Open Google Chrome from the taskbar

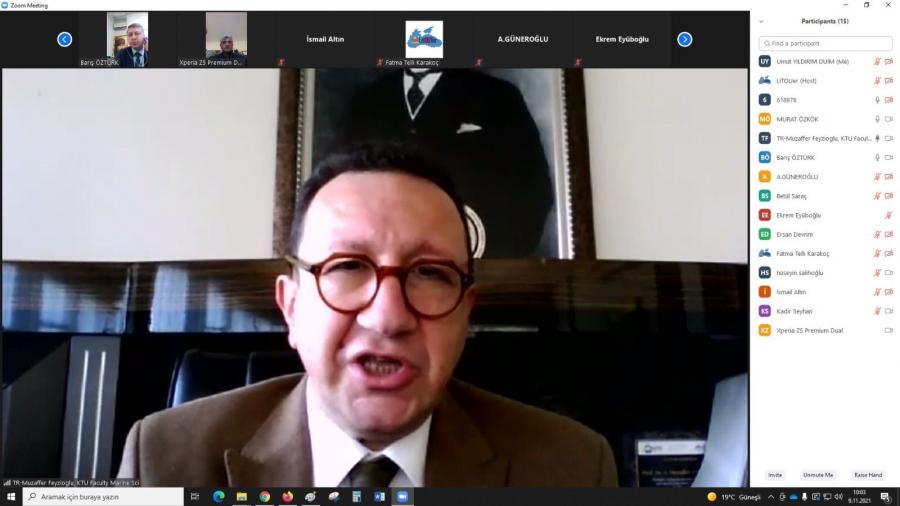[264, 497]
